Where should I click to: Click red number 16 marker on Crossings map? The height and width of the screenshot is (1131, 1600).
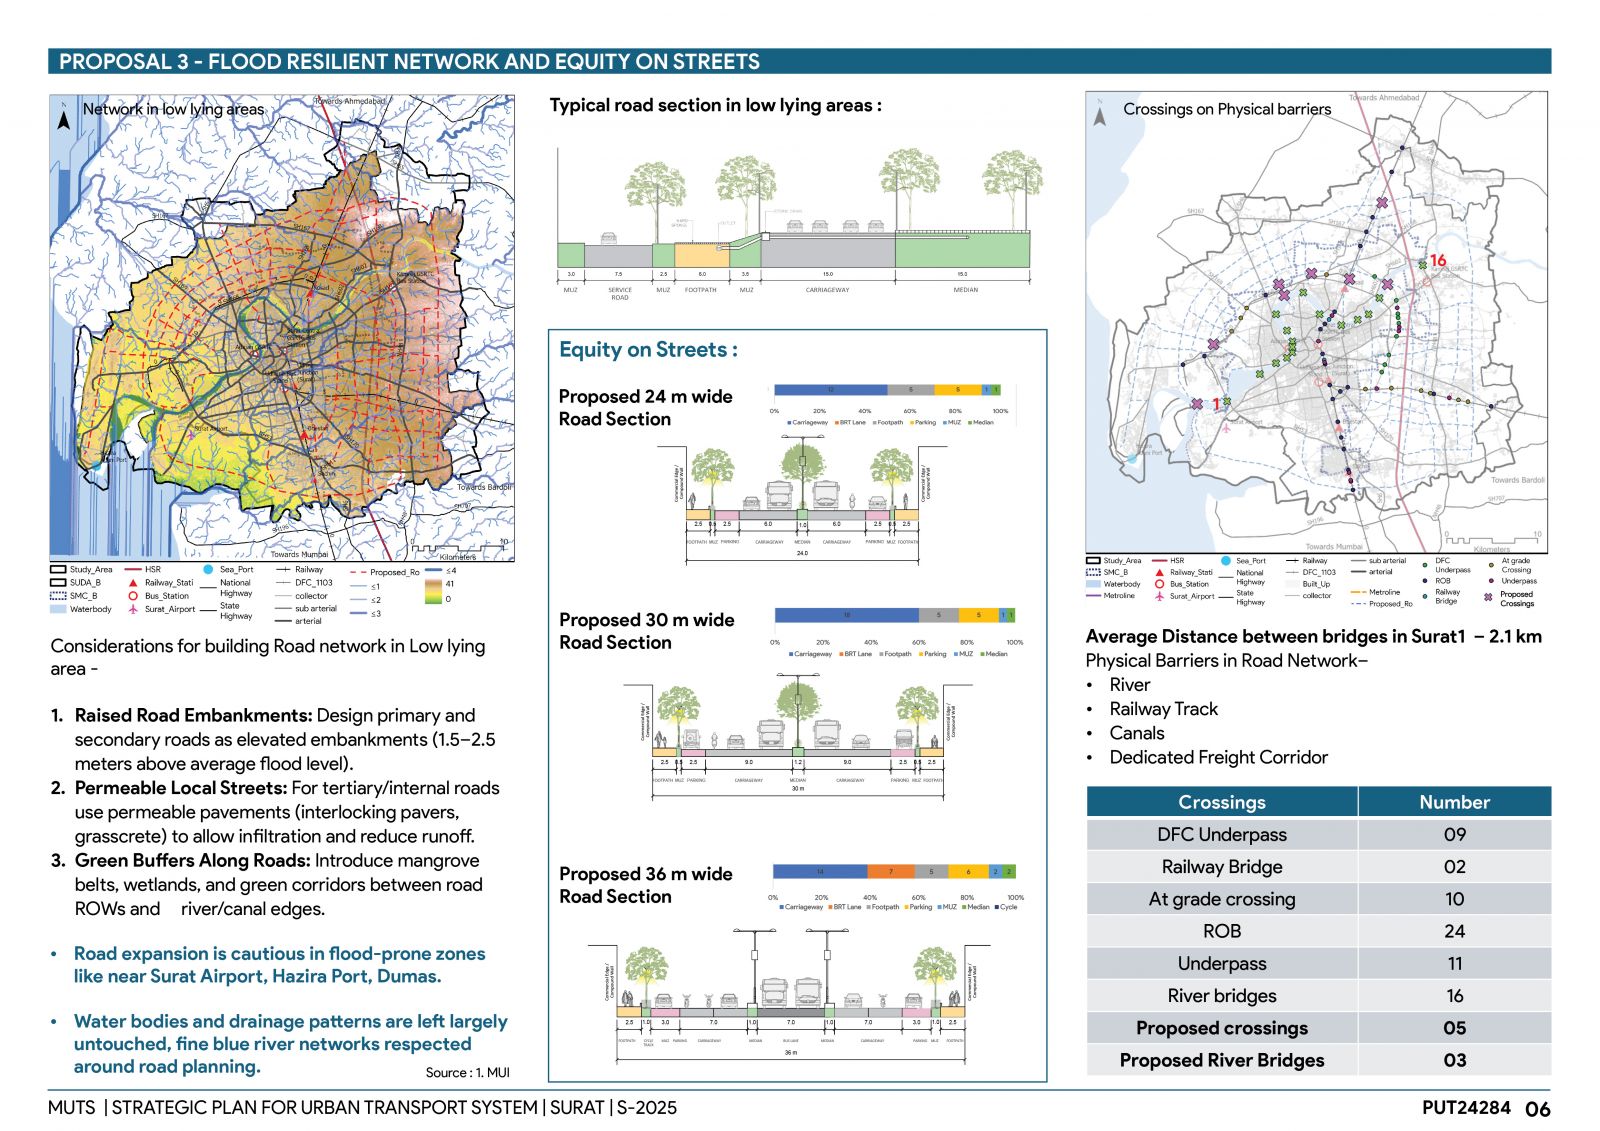pyautogui.click(x=1438, y=260)
